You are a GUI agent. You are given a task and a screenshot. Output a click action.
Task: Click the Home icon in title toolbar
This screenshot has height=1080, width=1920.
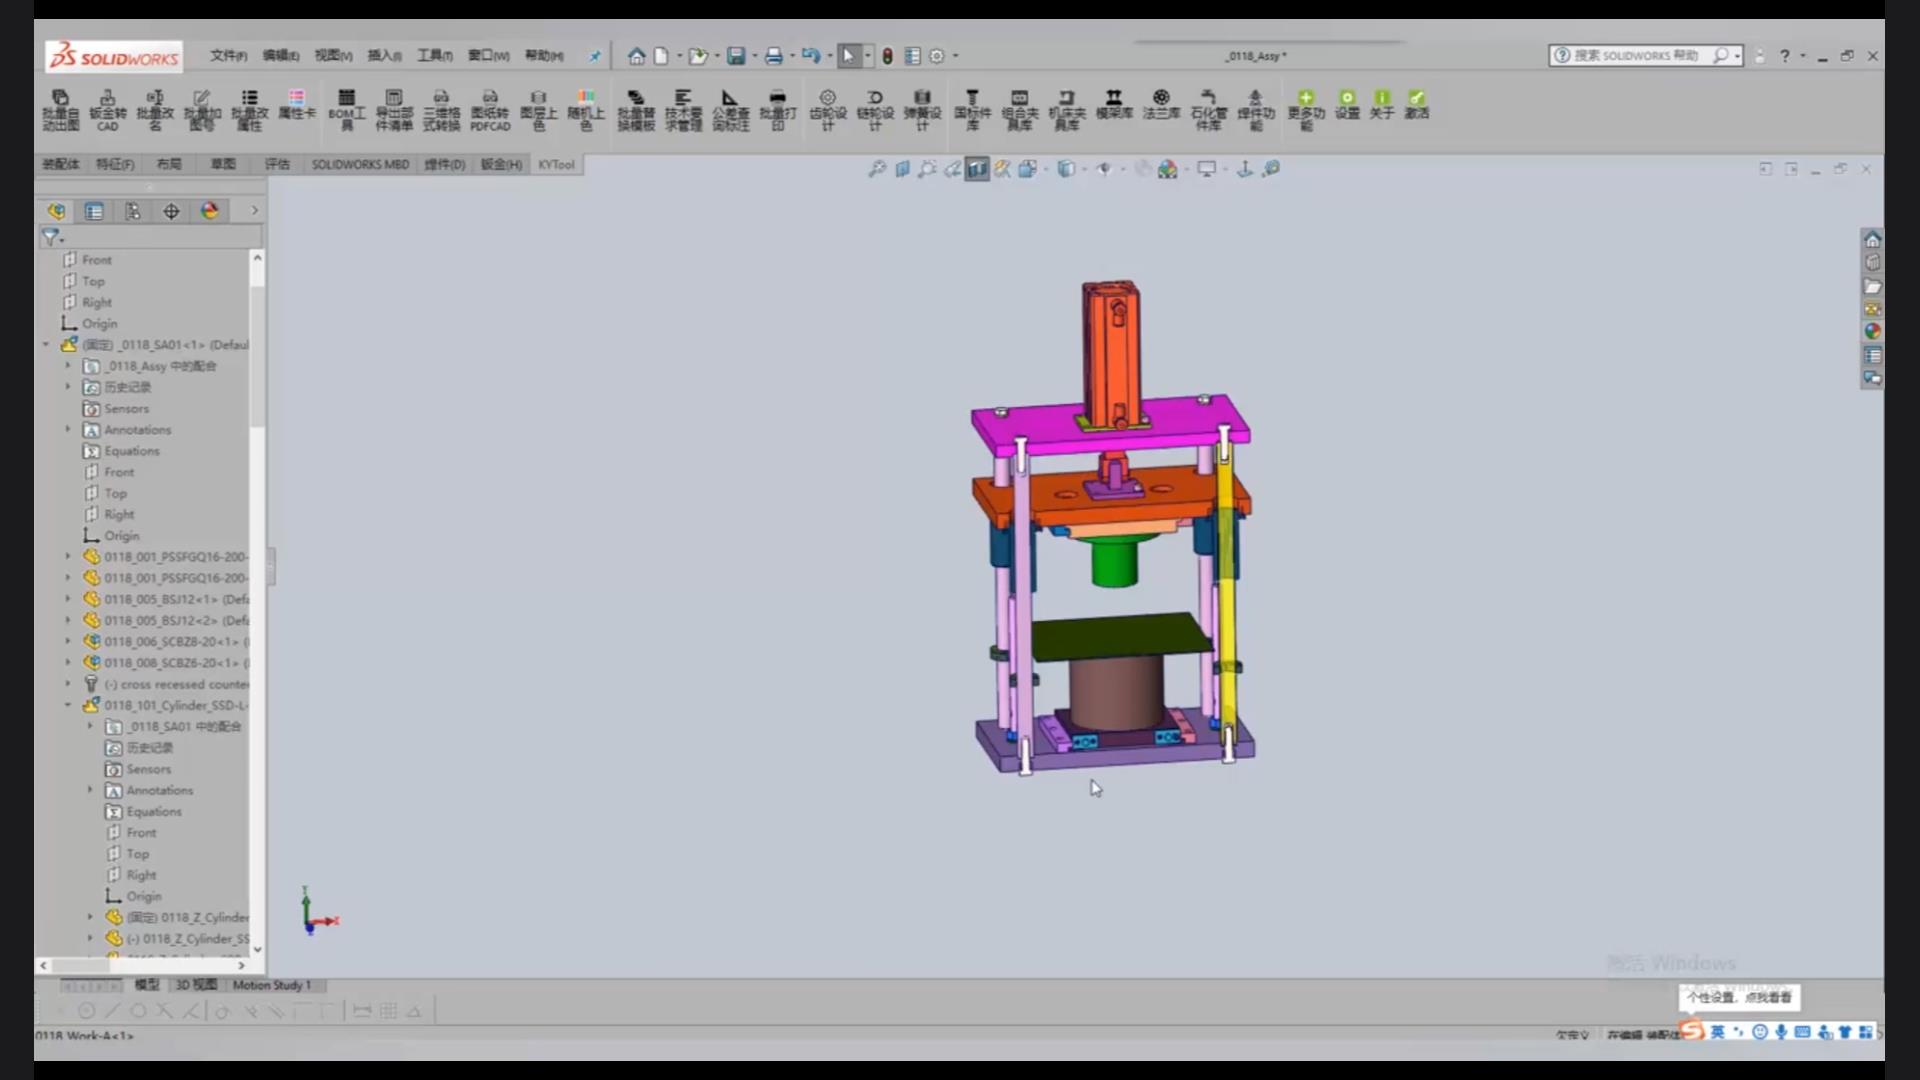pyautogui.click(x=636, y=56)
